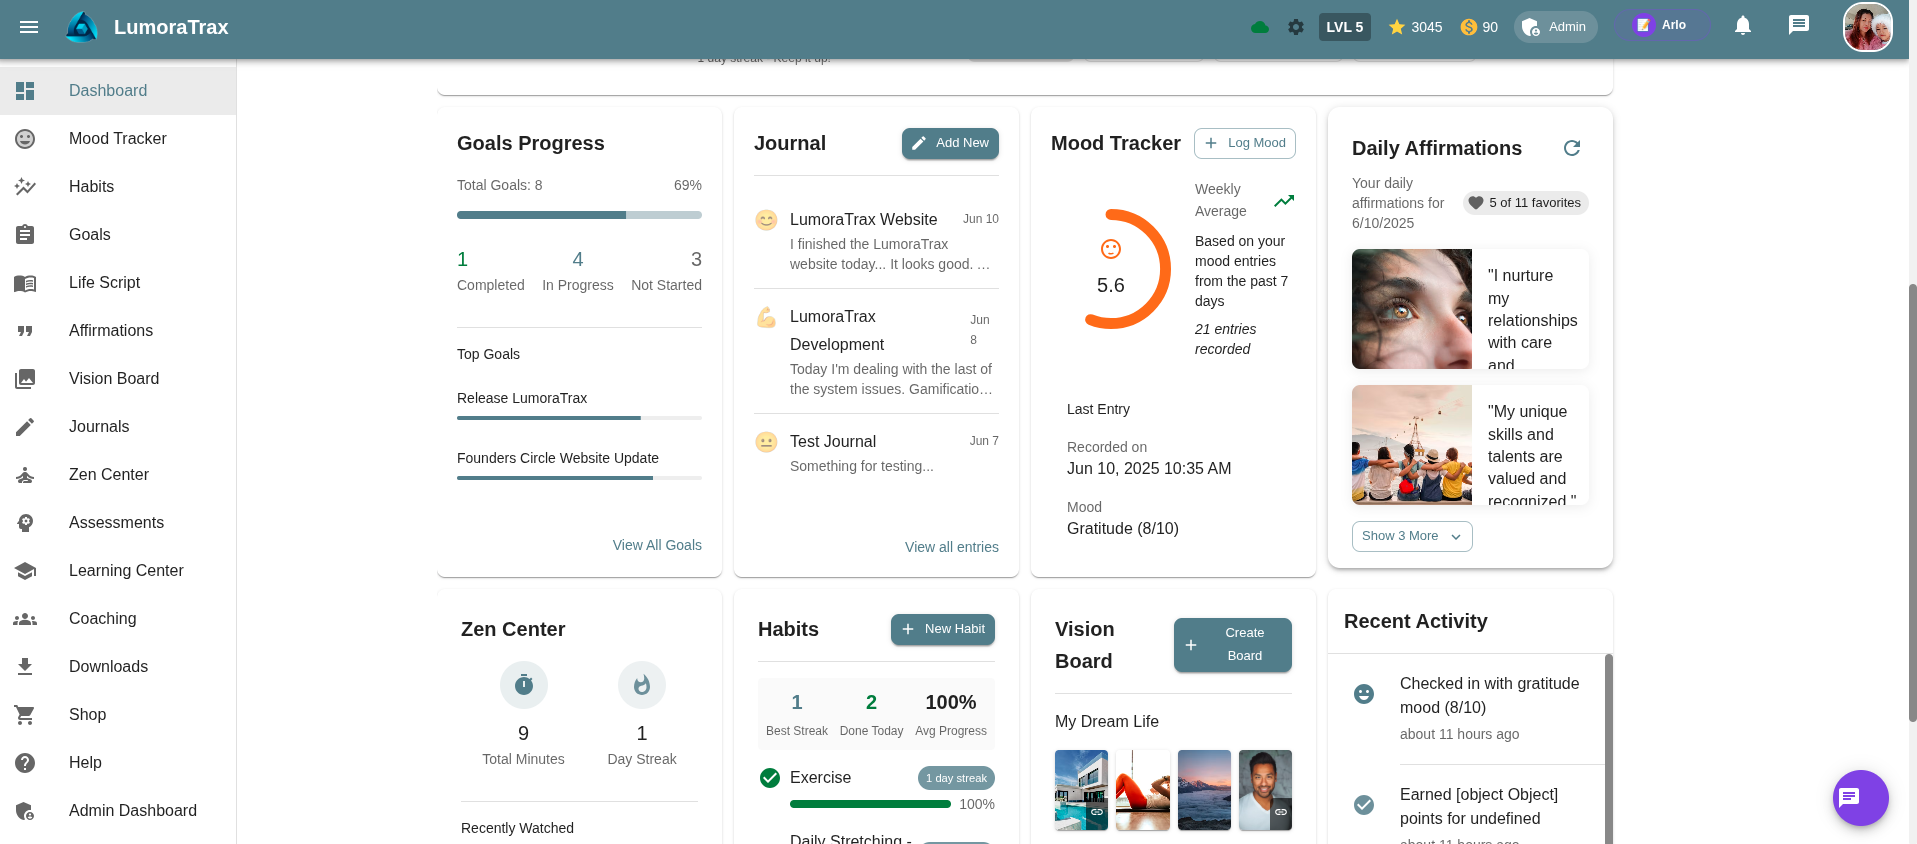Click the LVL 5 badge

[1344, 27]
